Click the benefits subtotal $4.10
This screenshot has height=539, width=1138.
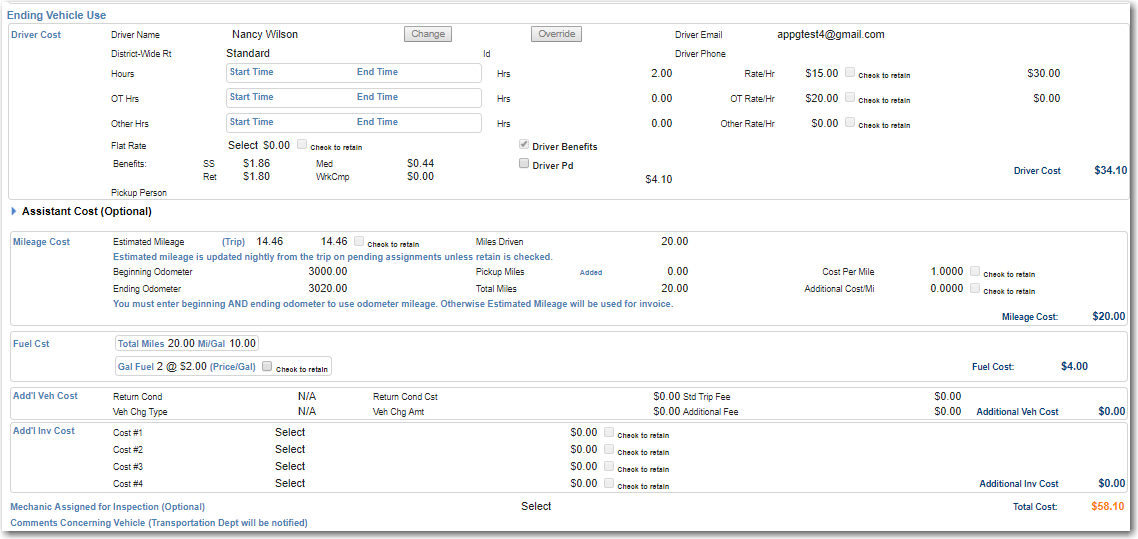658,179
